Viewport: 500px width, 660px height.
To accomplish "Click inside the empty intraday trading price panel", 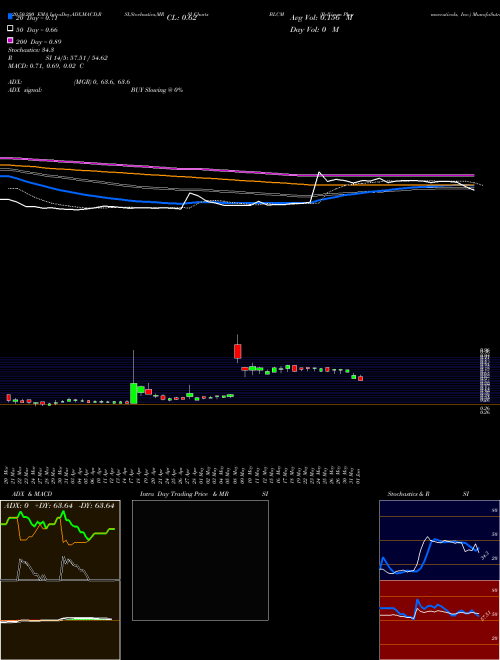I will coord(200,560).
